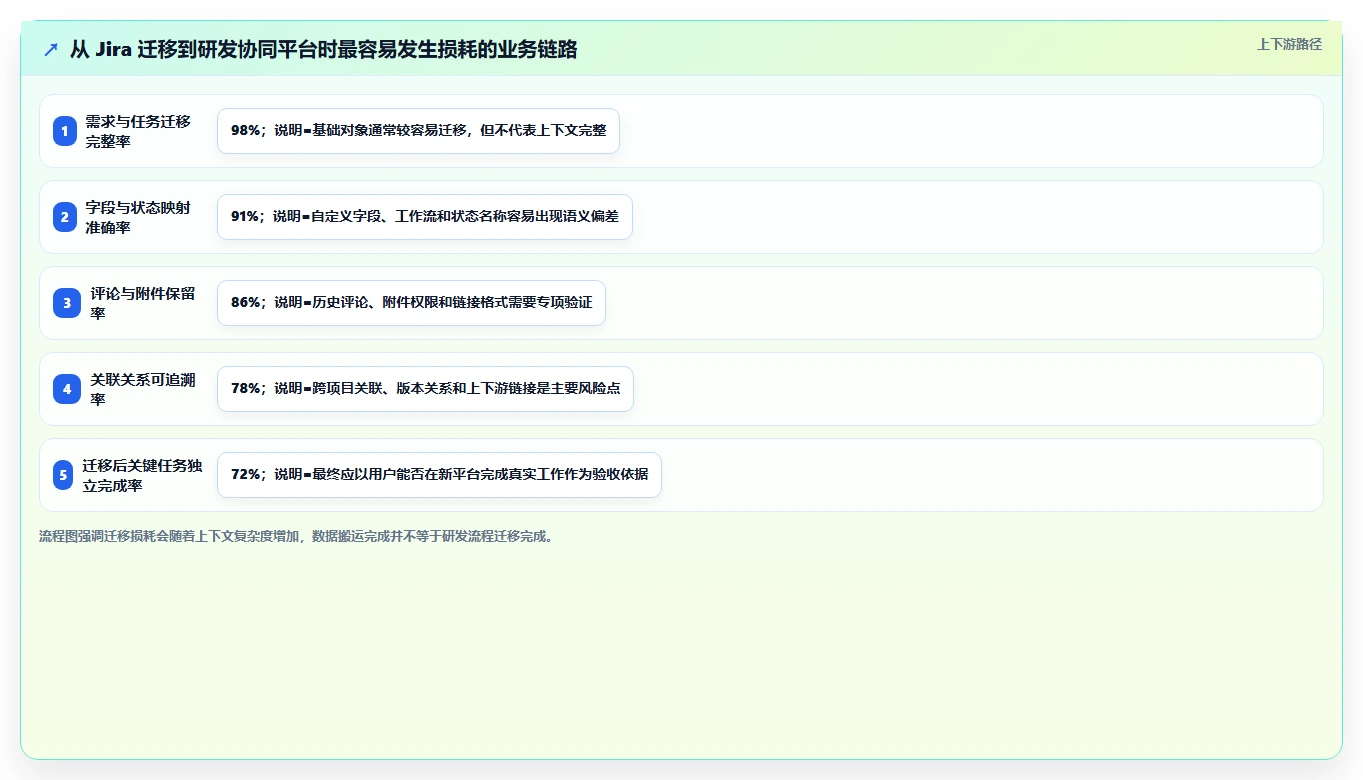1363x780 pixels.
Task: Click the footnote 流程图强调迁移损耗
Action: click(x=296, y=536)
